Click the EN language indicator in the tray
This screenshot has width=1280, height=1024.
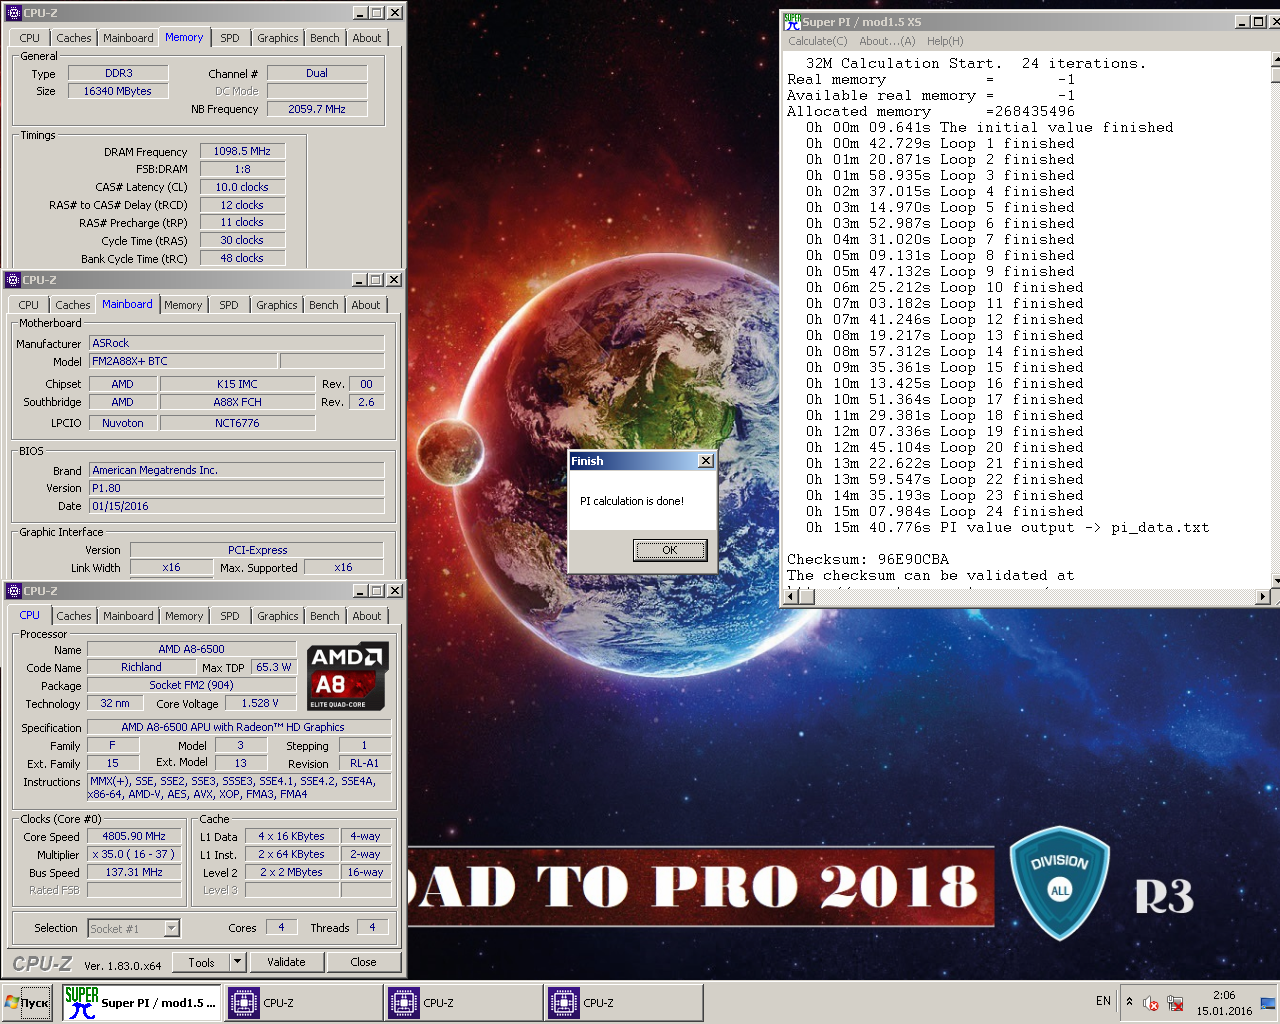point(1103,1001)
